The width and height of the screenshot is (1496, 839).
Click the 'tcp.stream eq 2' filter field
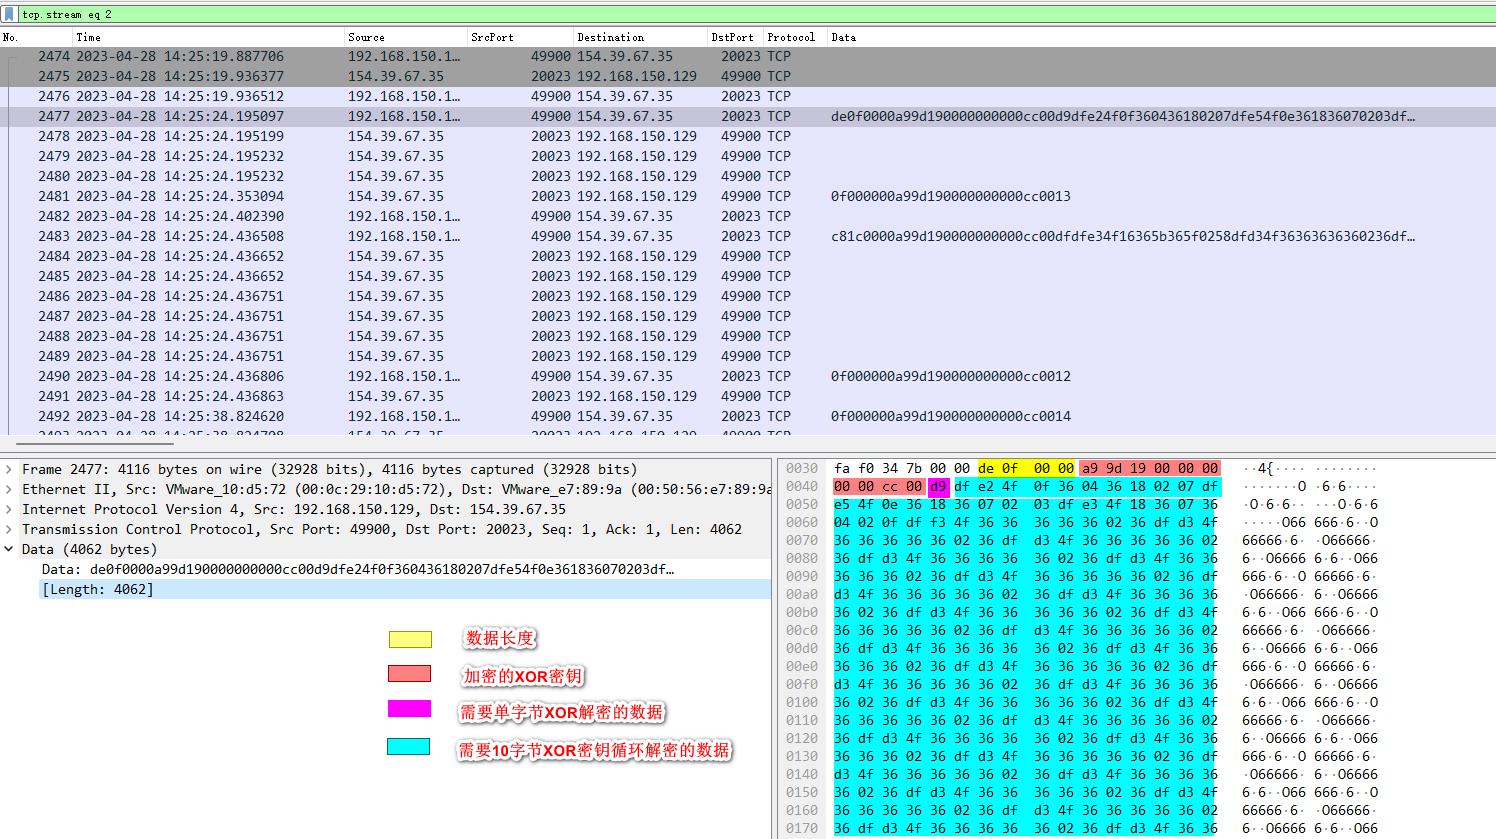coord(756,14)
